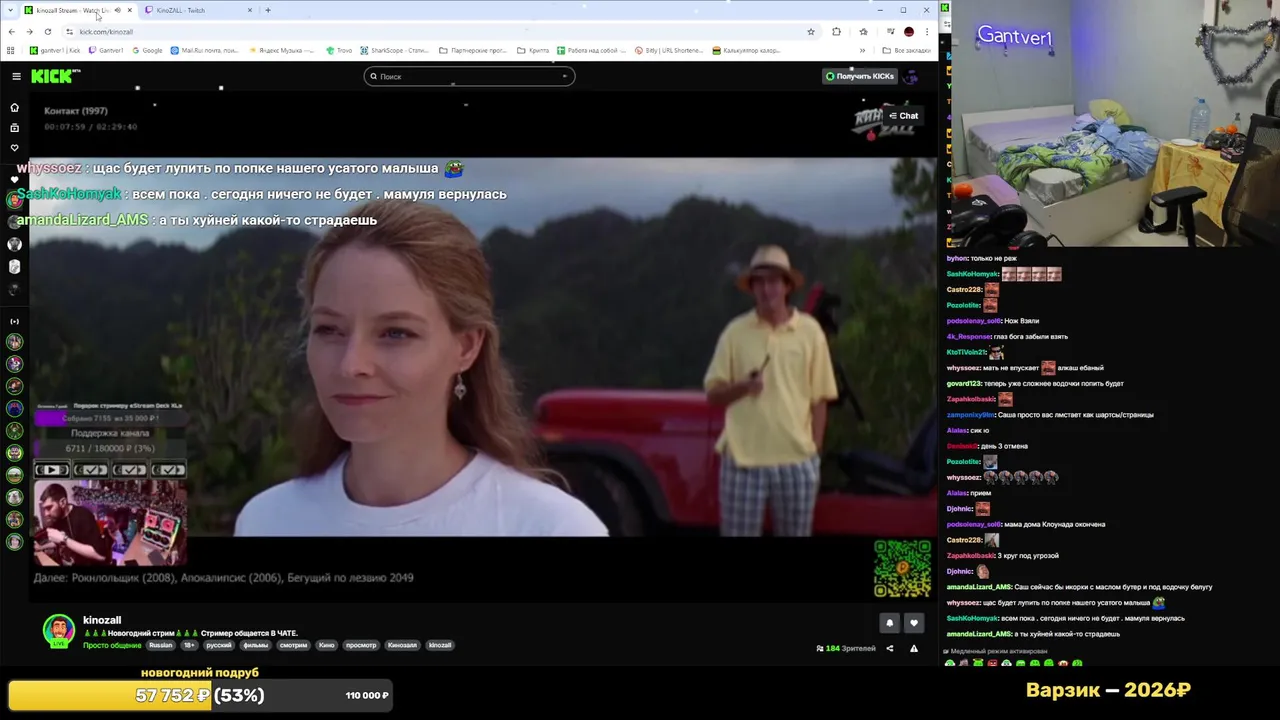This screenshot has width=1280, height=720.
Task: Open whyssoez username in chat overlay
Action: [49, 168]
